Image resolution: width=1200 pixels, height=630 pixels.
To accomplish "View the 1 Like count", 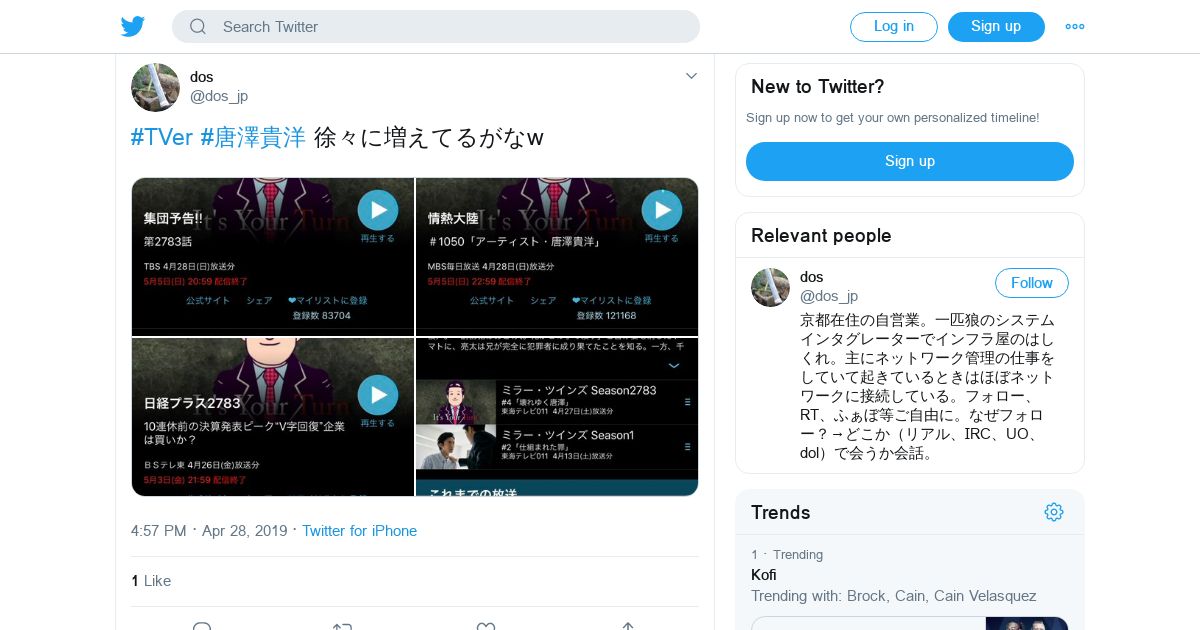I will 151,581.
